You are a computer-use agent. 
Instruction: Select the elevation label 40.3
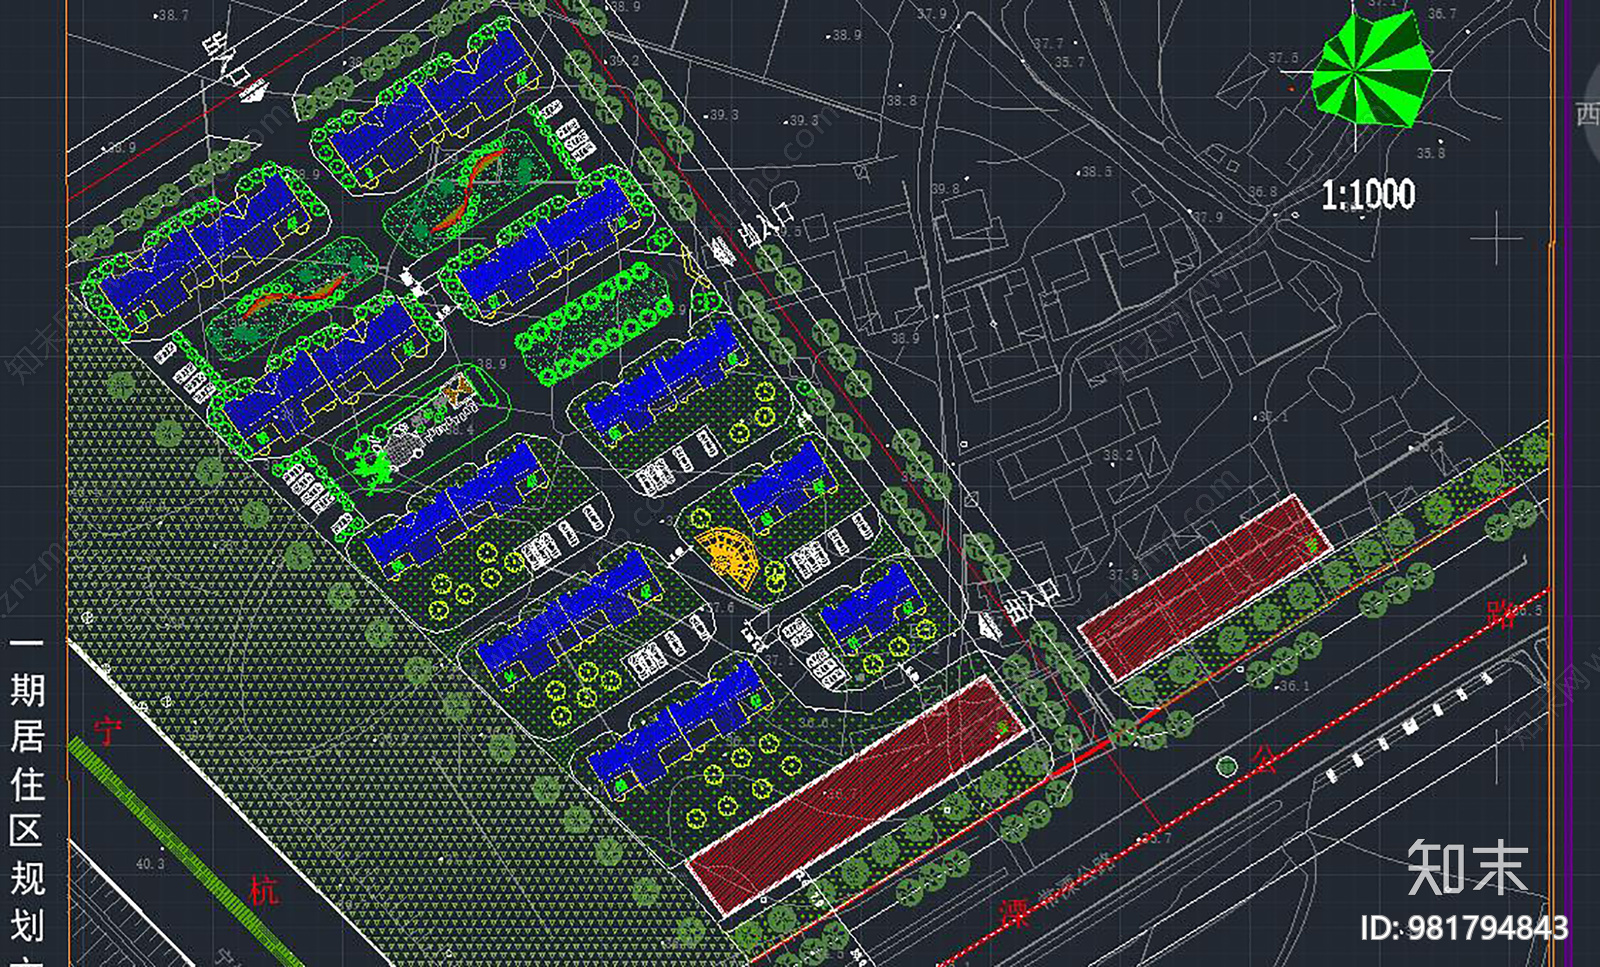pos(150,864)
